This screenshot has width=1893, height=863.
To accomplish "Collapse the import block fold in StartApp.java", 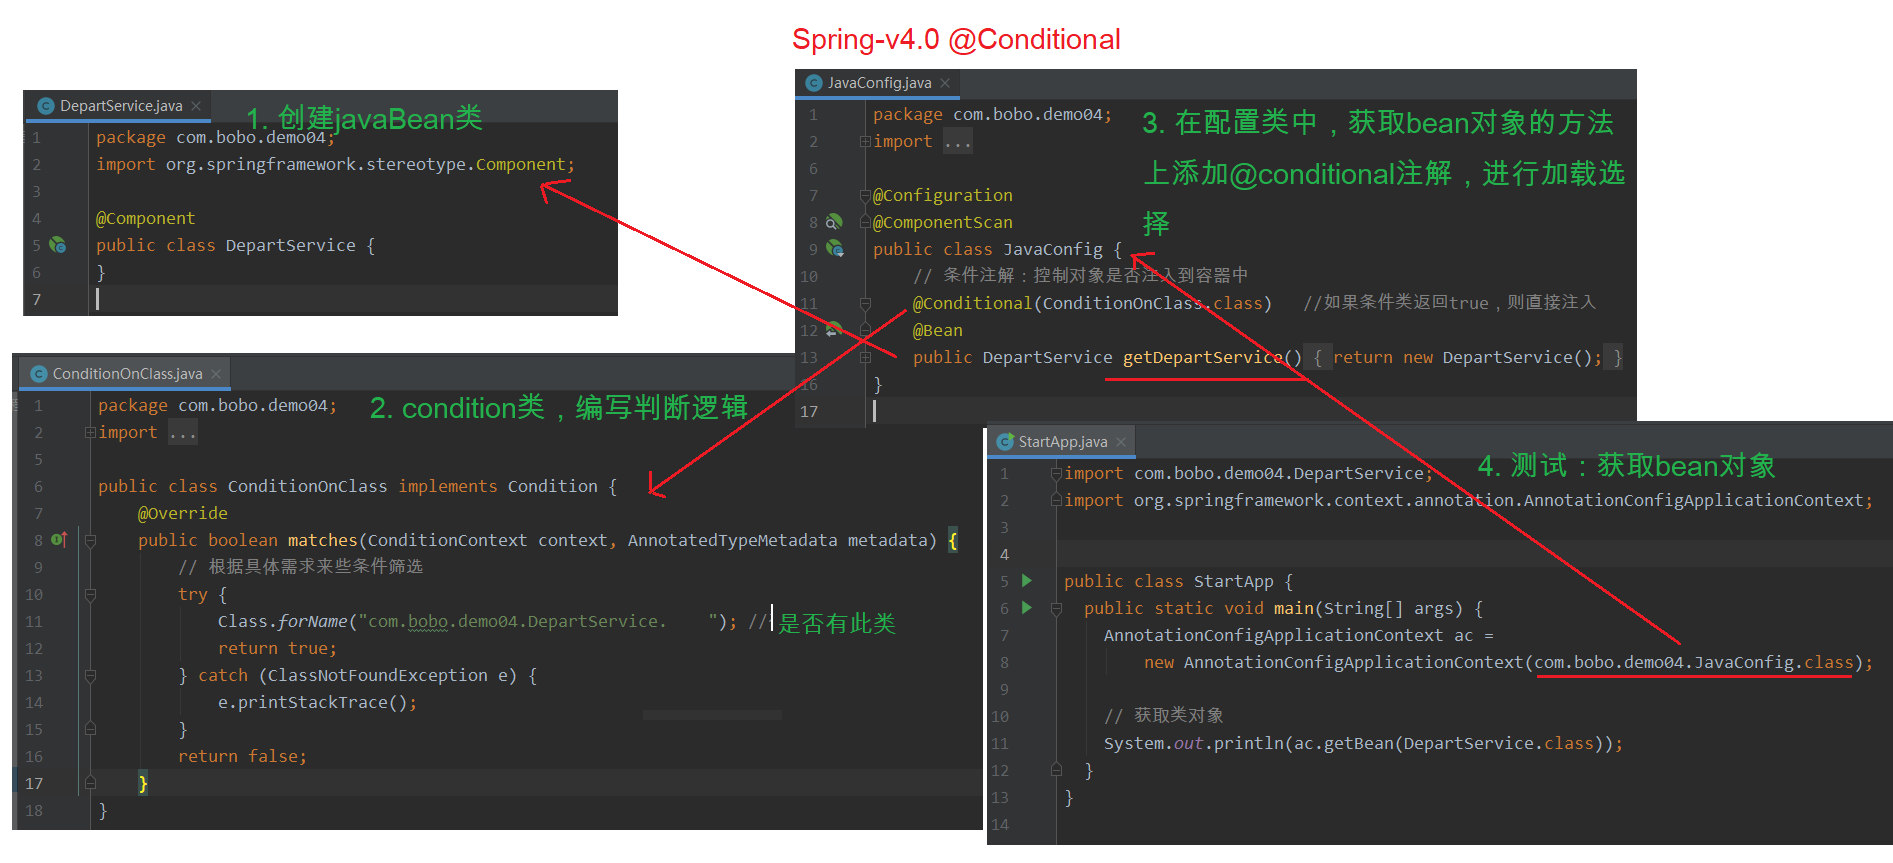I will click(1056, 473).
